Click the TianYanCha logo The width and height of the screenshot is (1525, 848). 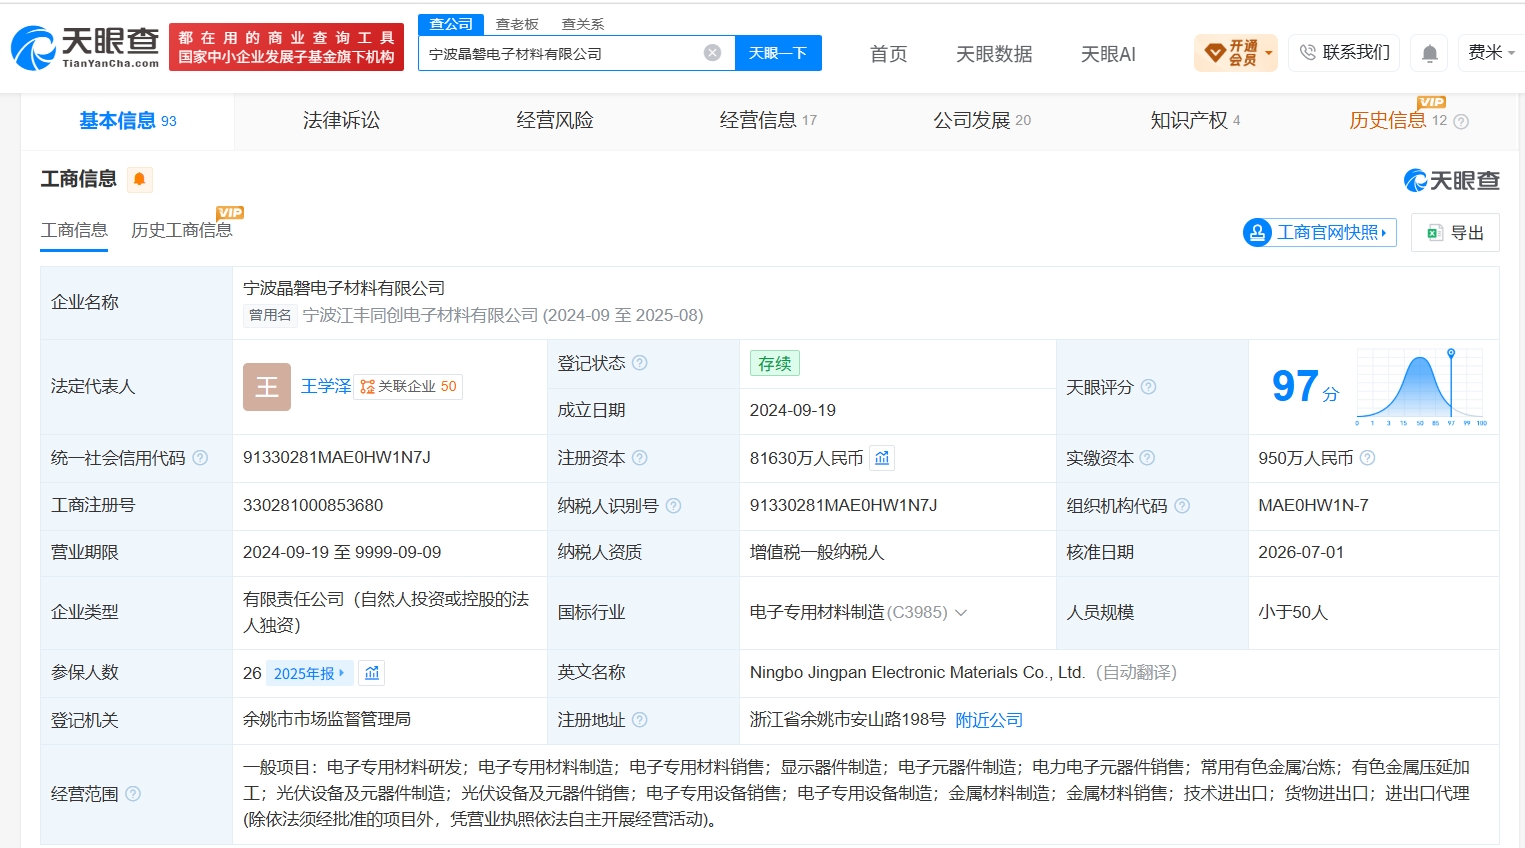click(x=85, y=47)
